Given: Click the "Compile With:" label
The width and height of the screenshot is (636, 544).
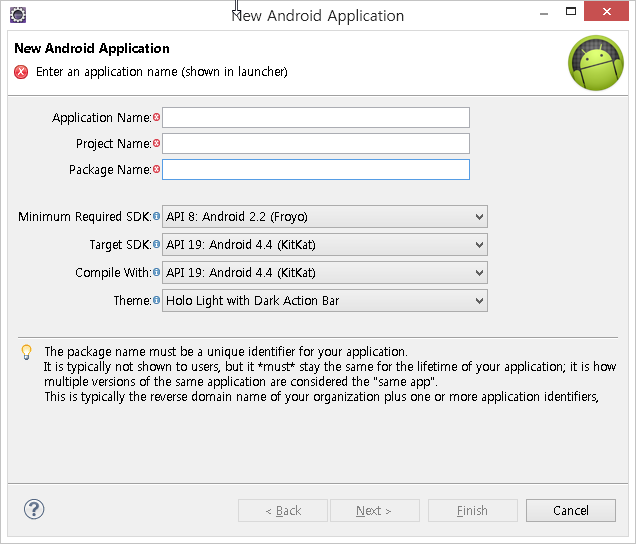Looking at the screenshot, I should tap(114, 273).
